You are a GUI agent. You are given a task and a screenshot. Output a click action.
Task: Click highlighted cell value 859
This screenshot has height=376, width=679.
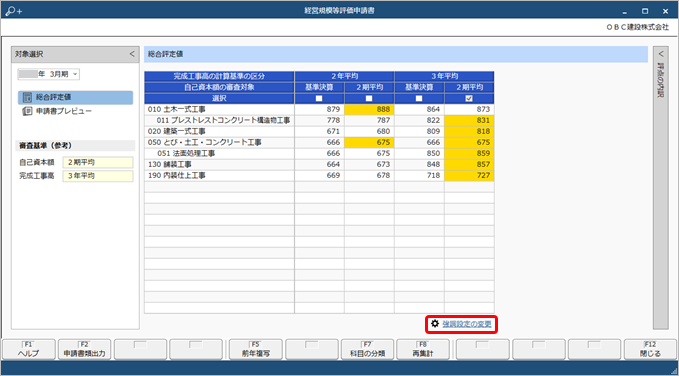[x=469, y=153]
